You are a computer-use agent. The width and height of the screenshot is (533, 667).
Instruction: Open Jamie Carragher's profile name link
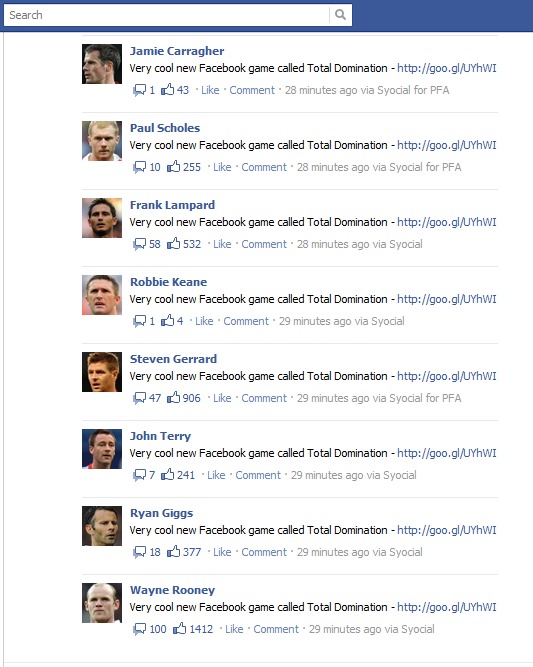click(x=177, y=51)
